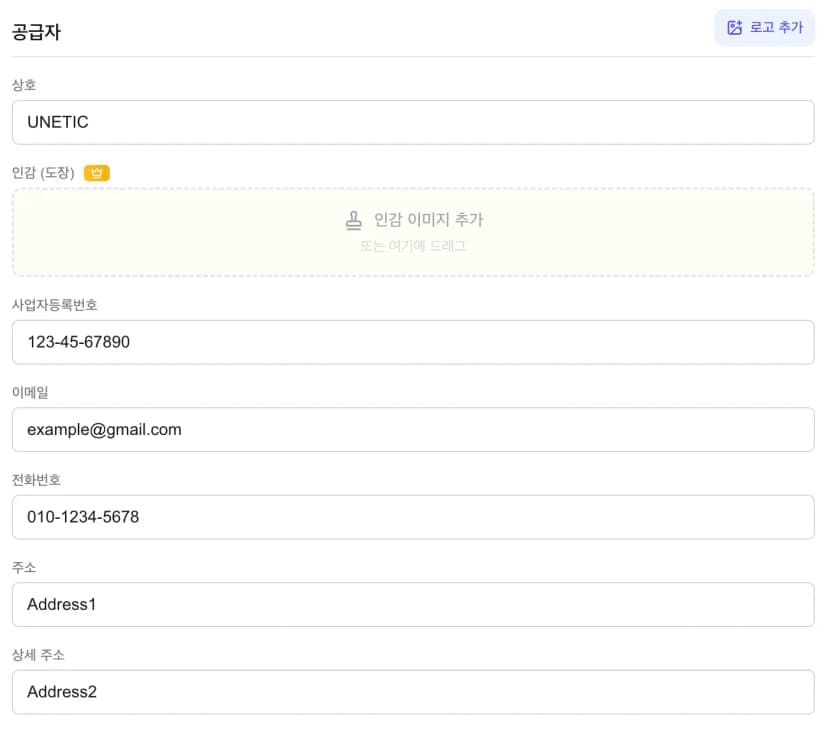Click the 로고 추가 button

point(764,28)
